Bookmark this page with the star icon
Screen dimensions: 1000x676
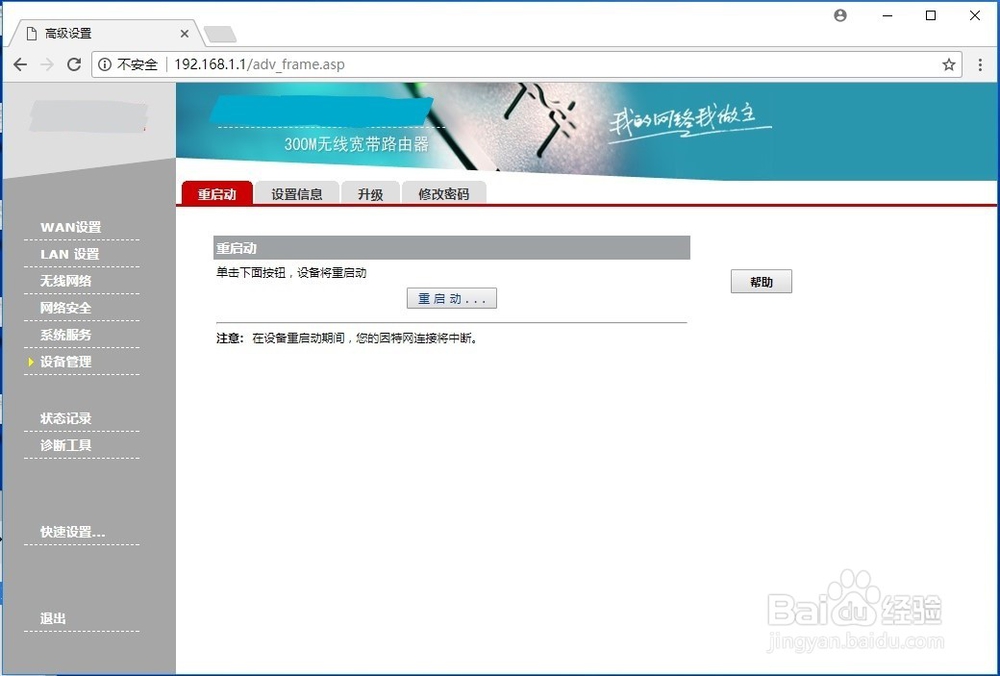pyautogui.click(x=948, y=64)
